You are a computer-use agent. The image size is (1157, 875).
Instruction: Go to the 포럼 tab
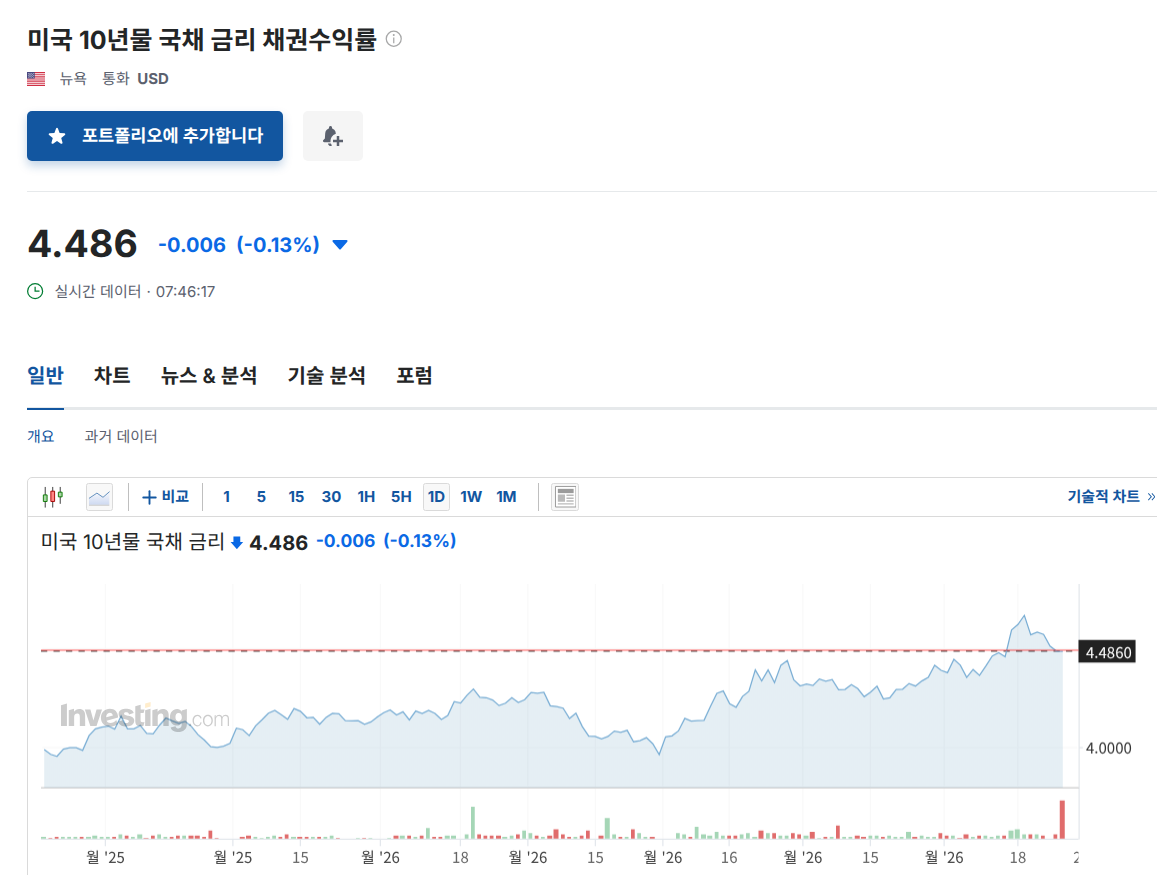coord(414,376)
